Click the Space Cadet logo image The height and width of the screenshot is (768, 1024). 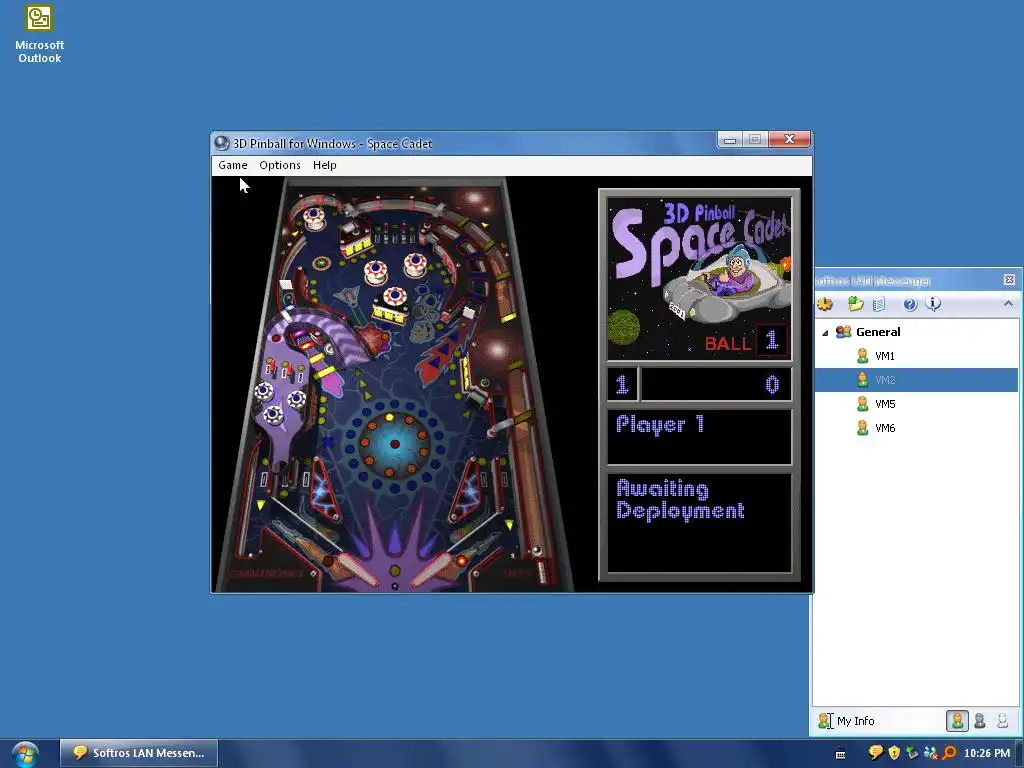[x=699, y=279]
